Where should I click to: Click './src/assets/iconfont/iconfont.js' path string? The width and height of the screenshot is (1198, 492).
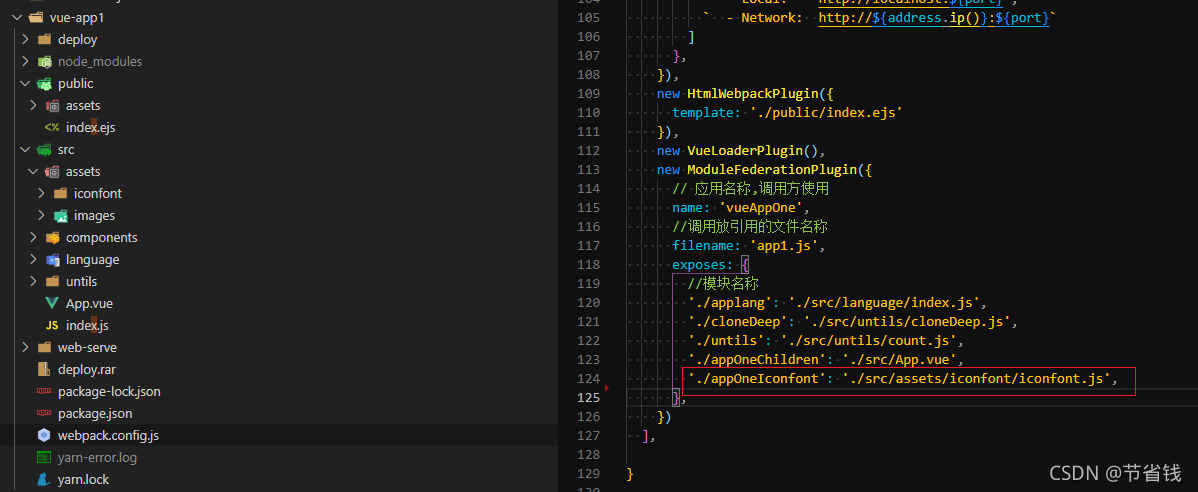click(976, 378)
